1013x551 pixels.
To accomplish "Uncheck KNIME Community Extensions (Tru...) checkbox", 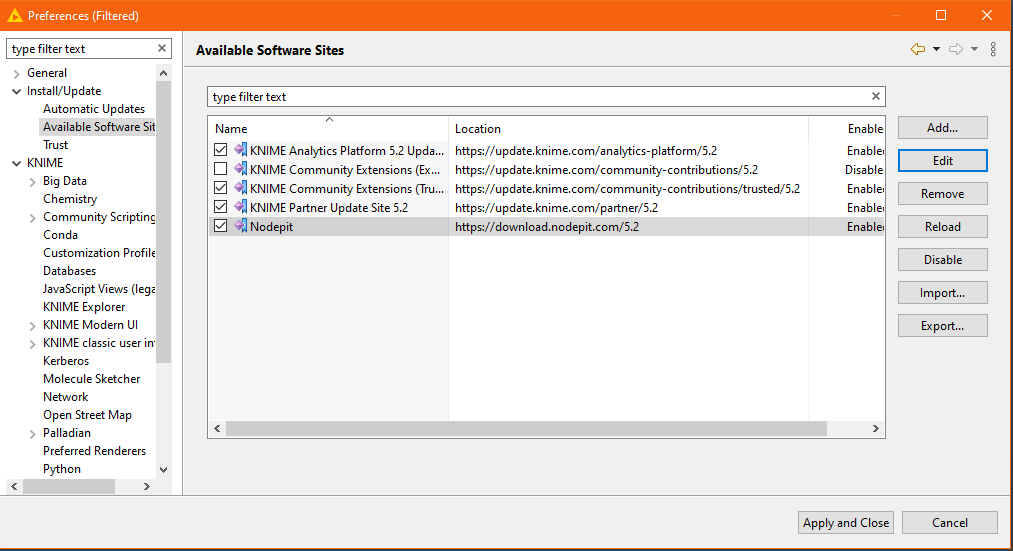I will [x=220, y=188].
